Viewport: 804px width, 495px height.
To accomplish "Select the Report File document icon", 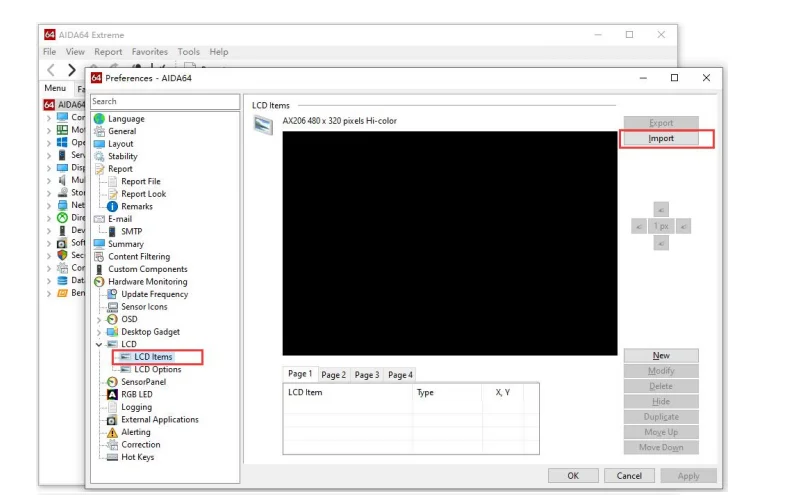I will (x=113, y=182).
